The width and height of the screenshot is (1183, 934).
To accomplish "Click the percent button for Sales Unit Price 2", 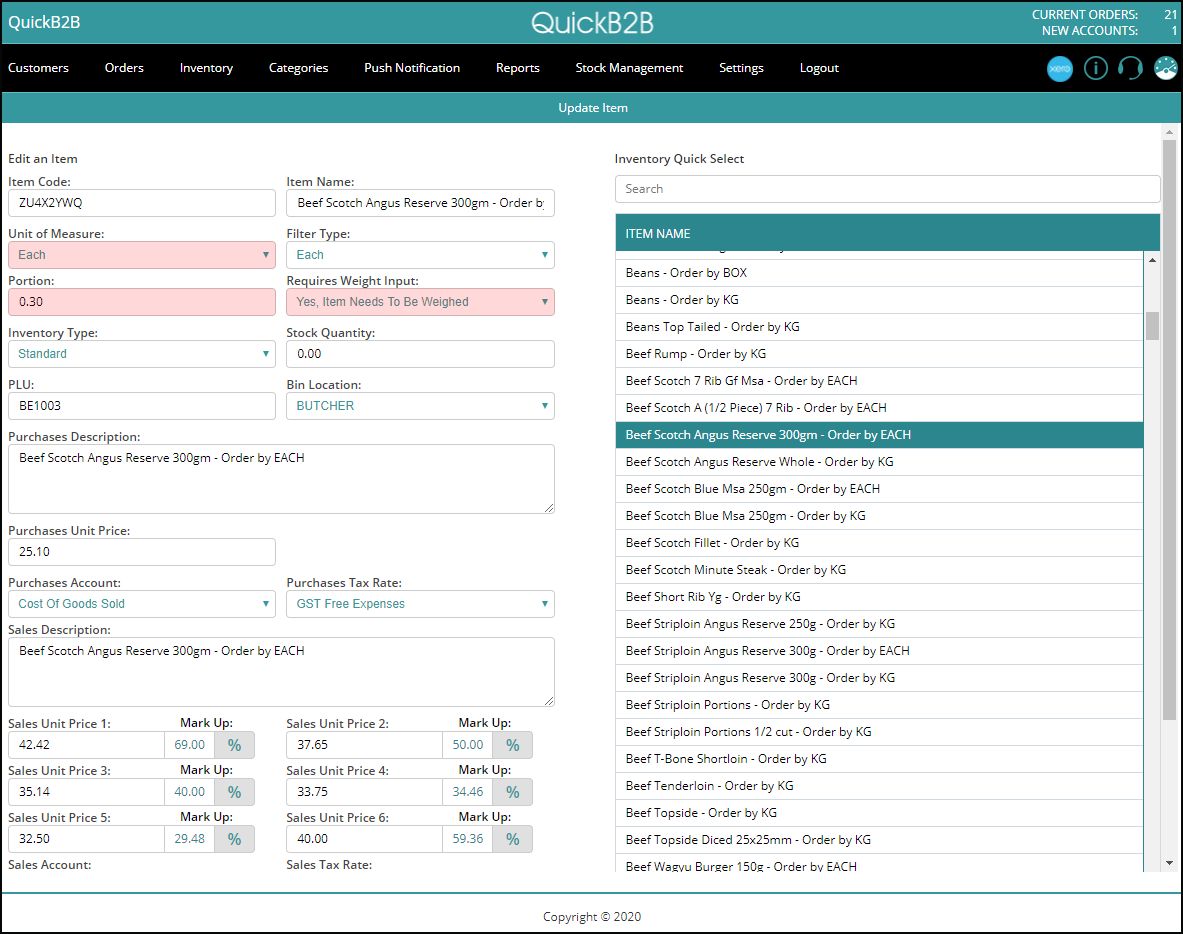I will [513, 745].
